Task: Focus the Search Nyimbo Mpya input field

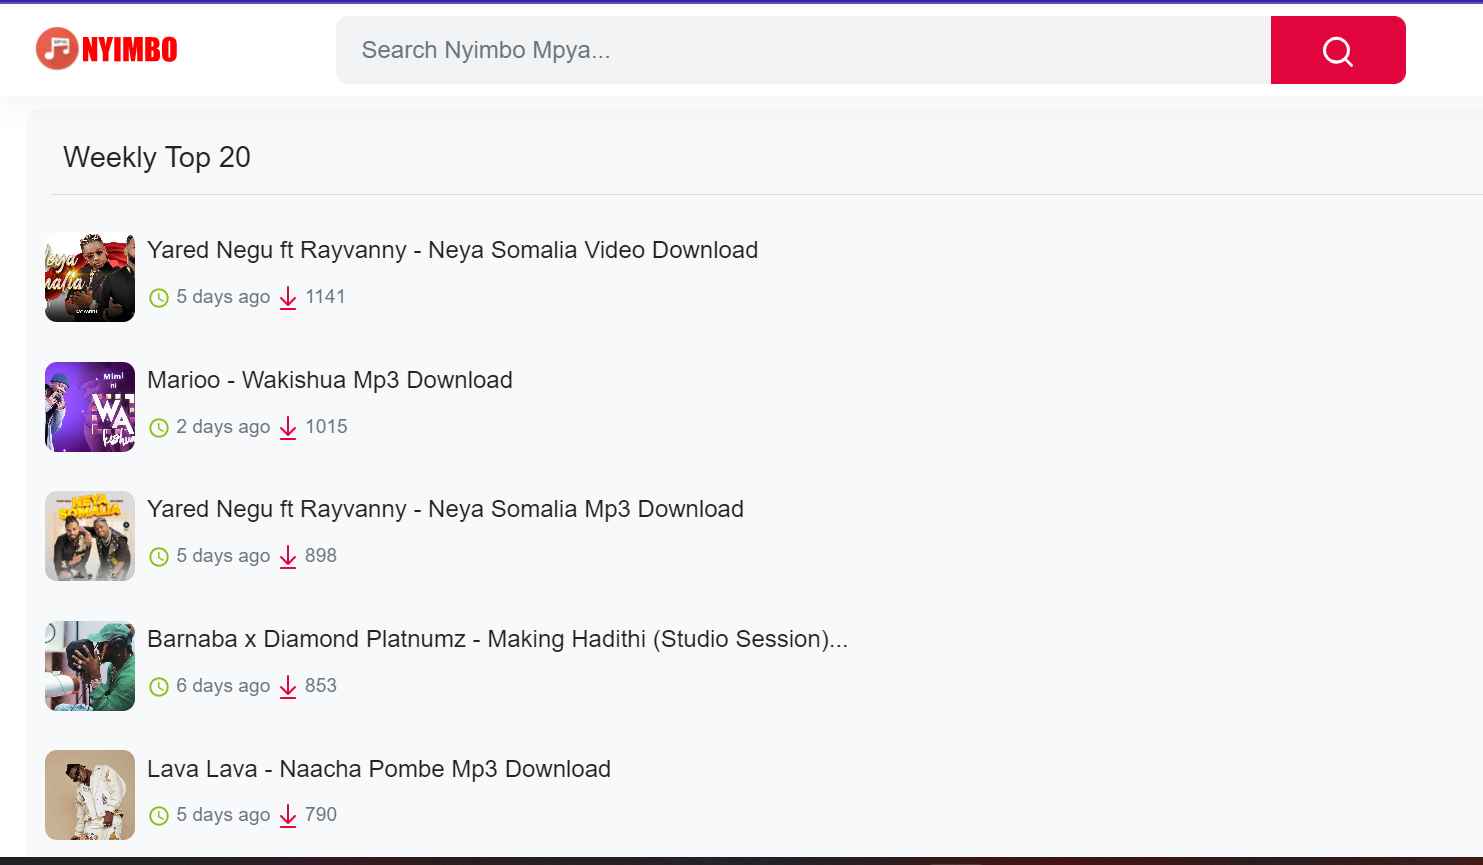Action: point(803,50)
